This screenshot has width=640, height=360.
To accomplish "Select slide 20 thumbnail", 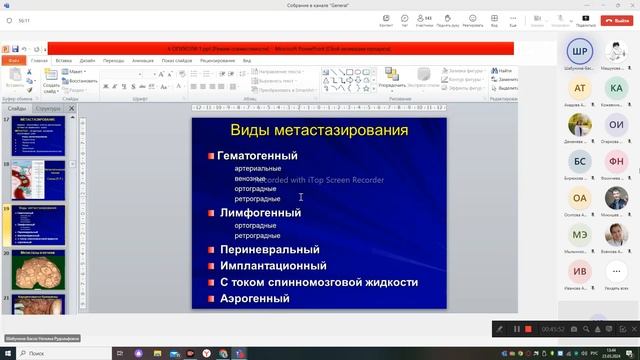I will pos(38,270).
